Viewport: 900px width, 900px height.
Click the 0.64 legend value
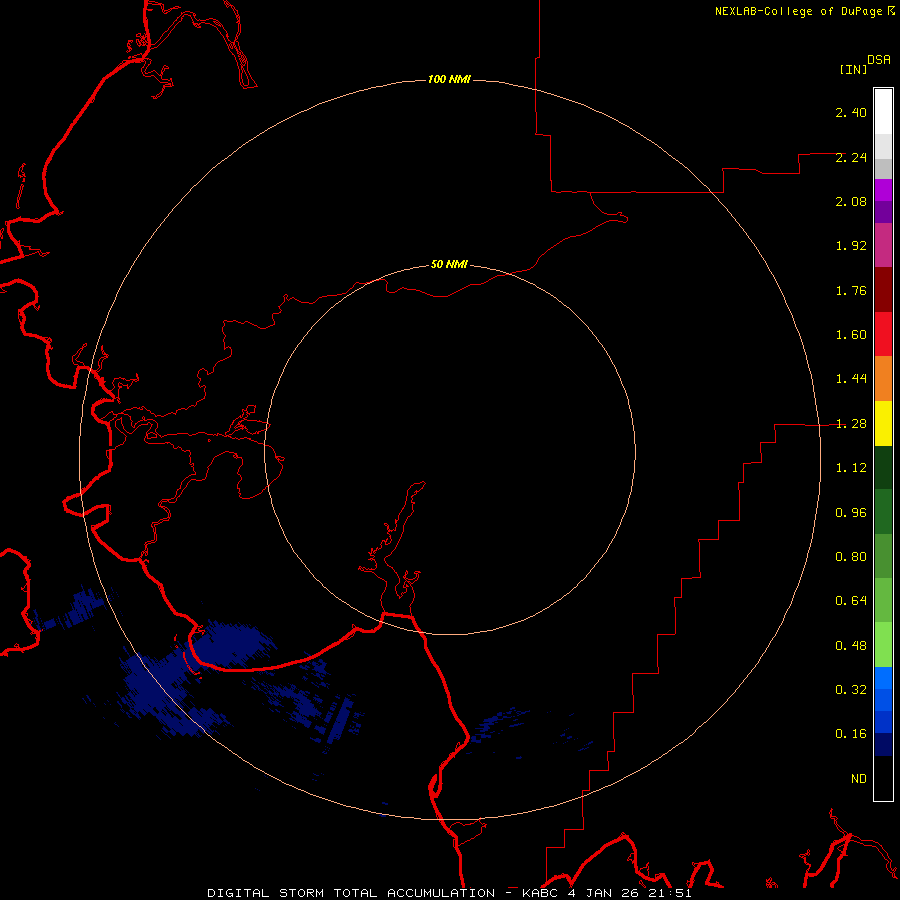[851, 601]
